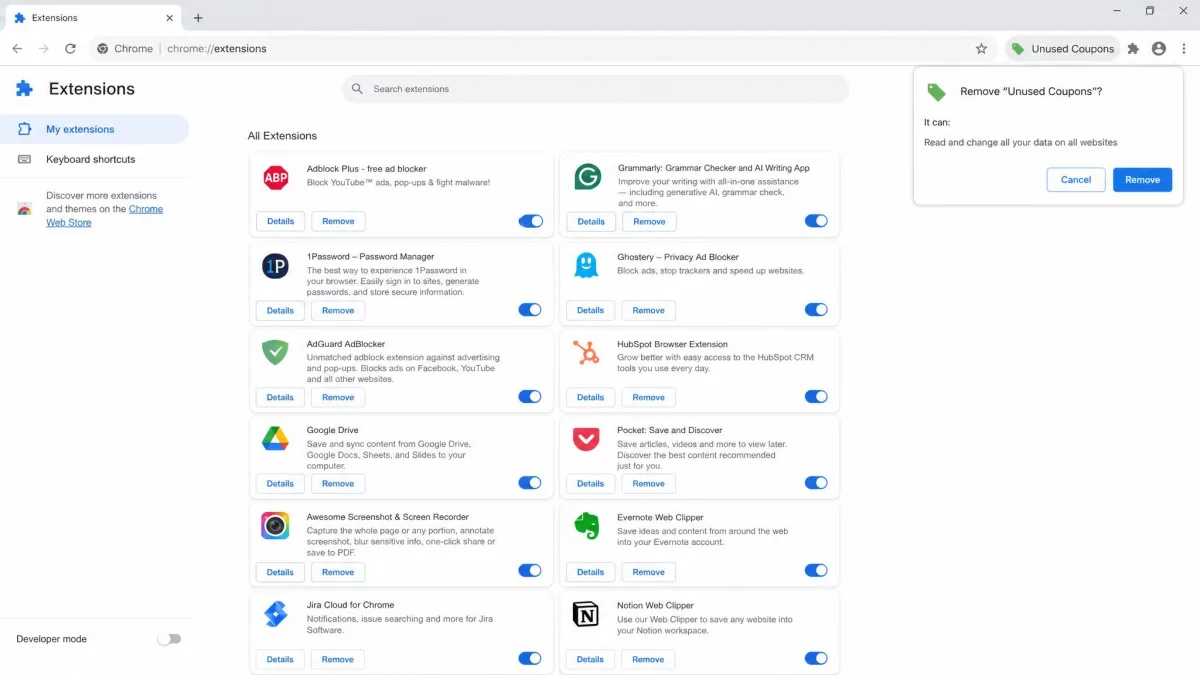Disable the Pocket extension toggle
Viewport: 1200px width, 675px height.
[x=816, y=483]
